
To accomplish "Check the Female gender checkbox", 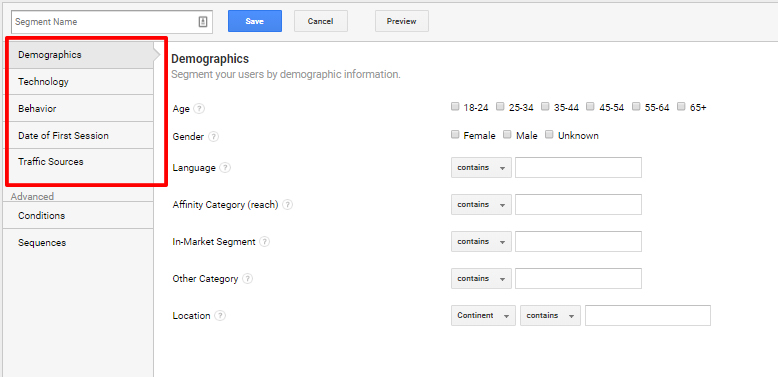I will 455,134.
